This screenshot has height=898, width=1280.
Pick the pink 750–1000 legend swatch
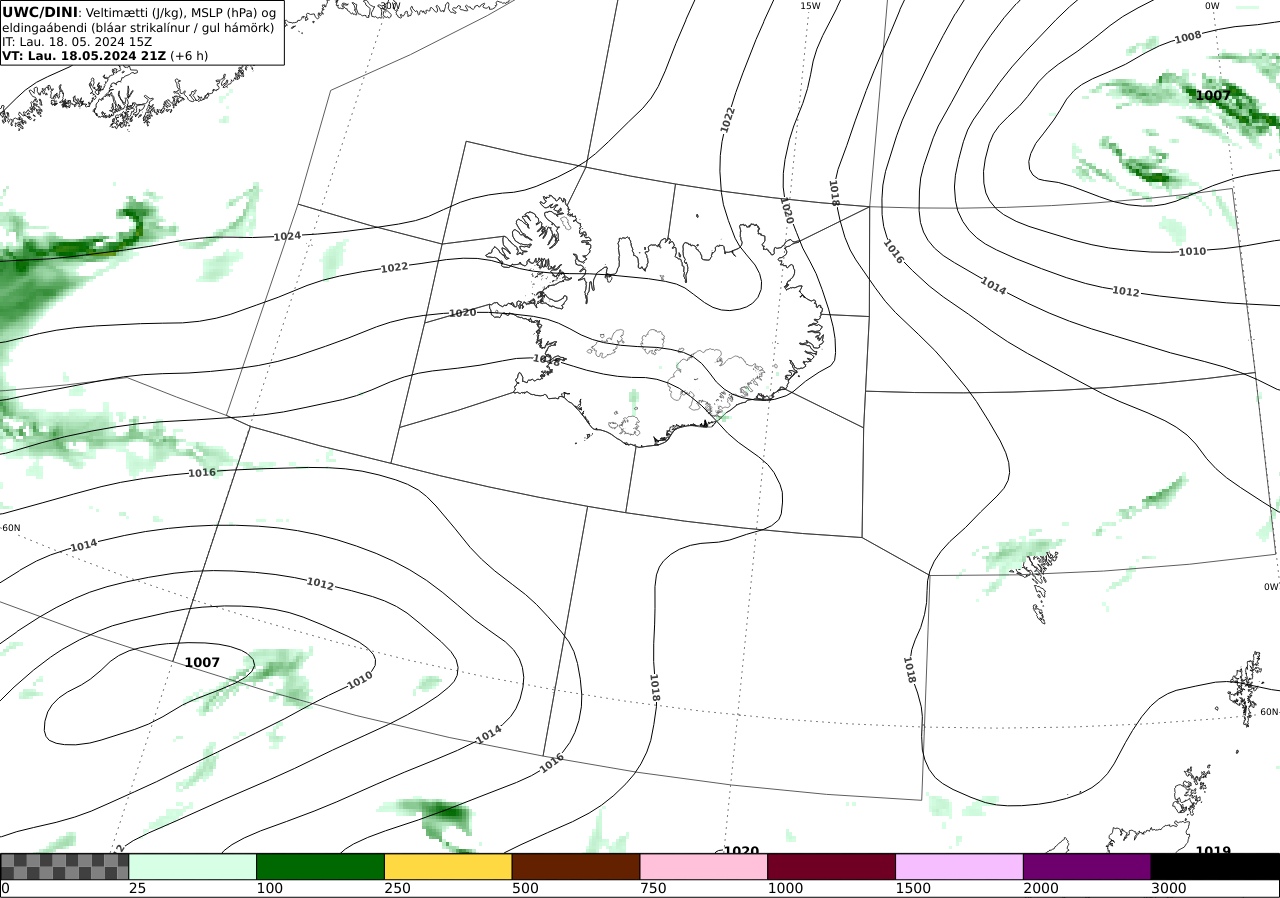pos(704,866)
